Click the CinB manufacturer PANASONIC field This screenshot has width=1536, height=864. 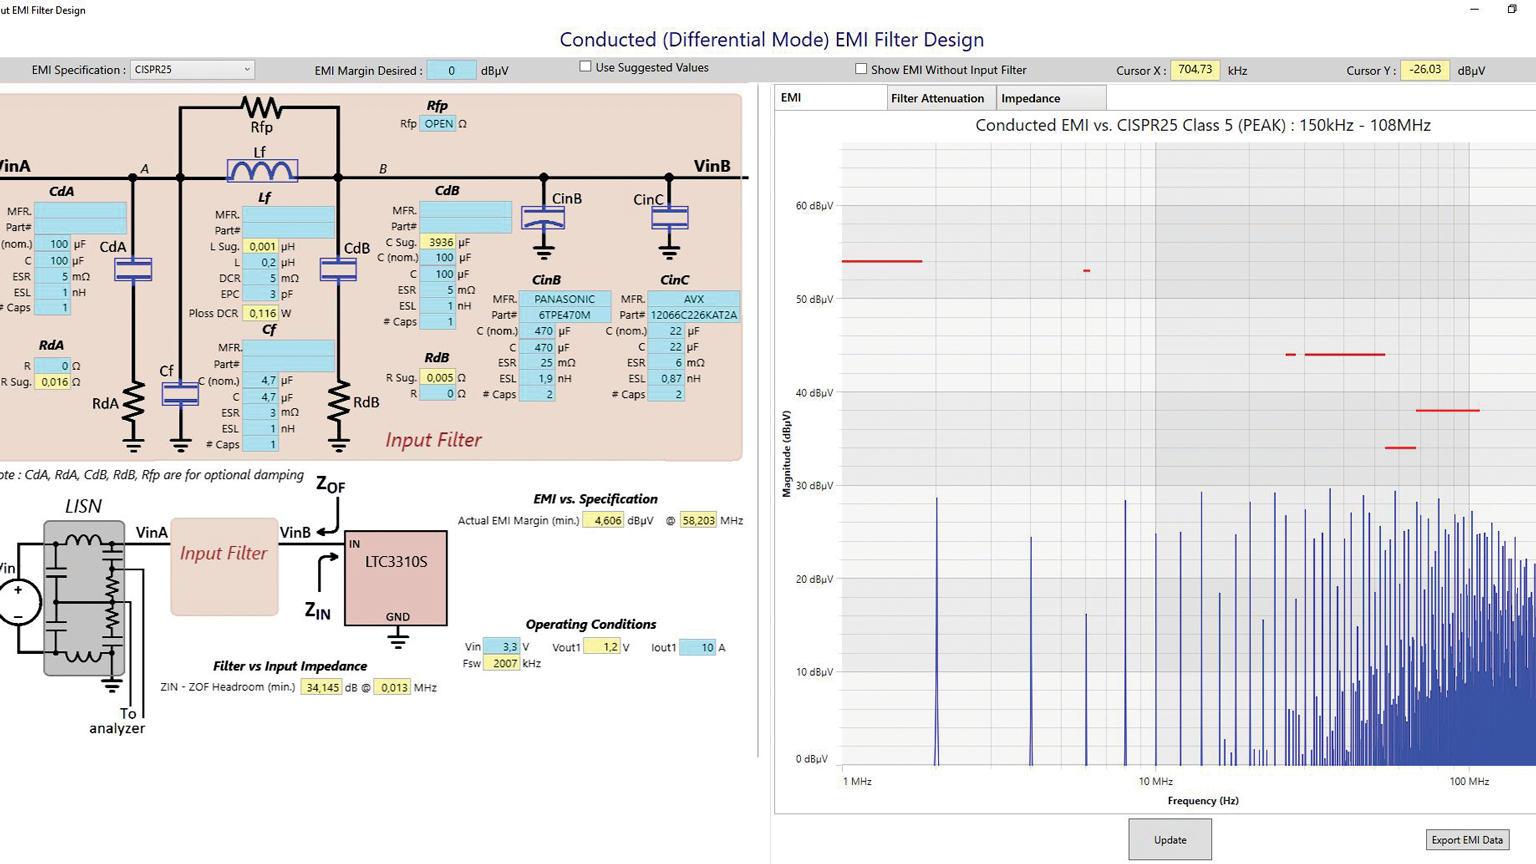coord(564,299)
